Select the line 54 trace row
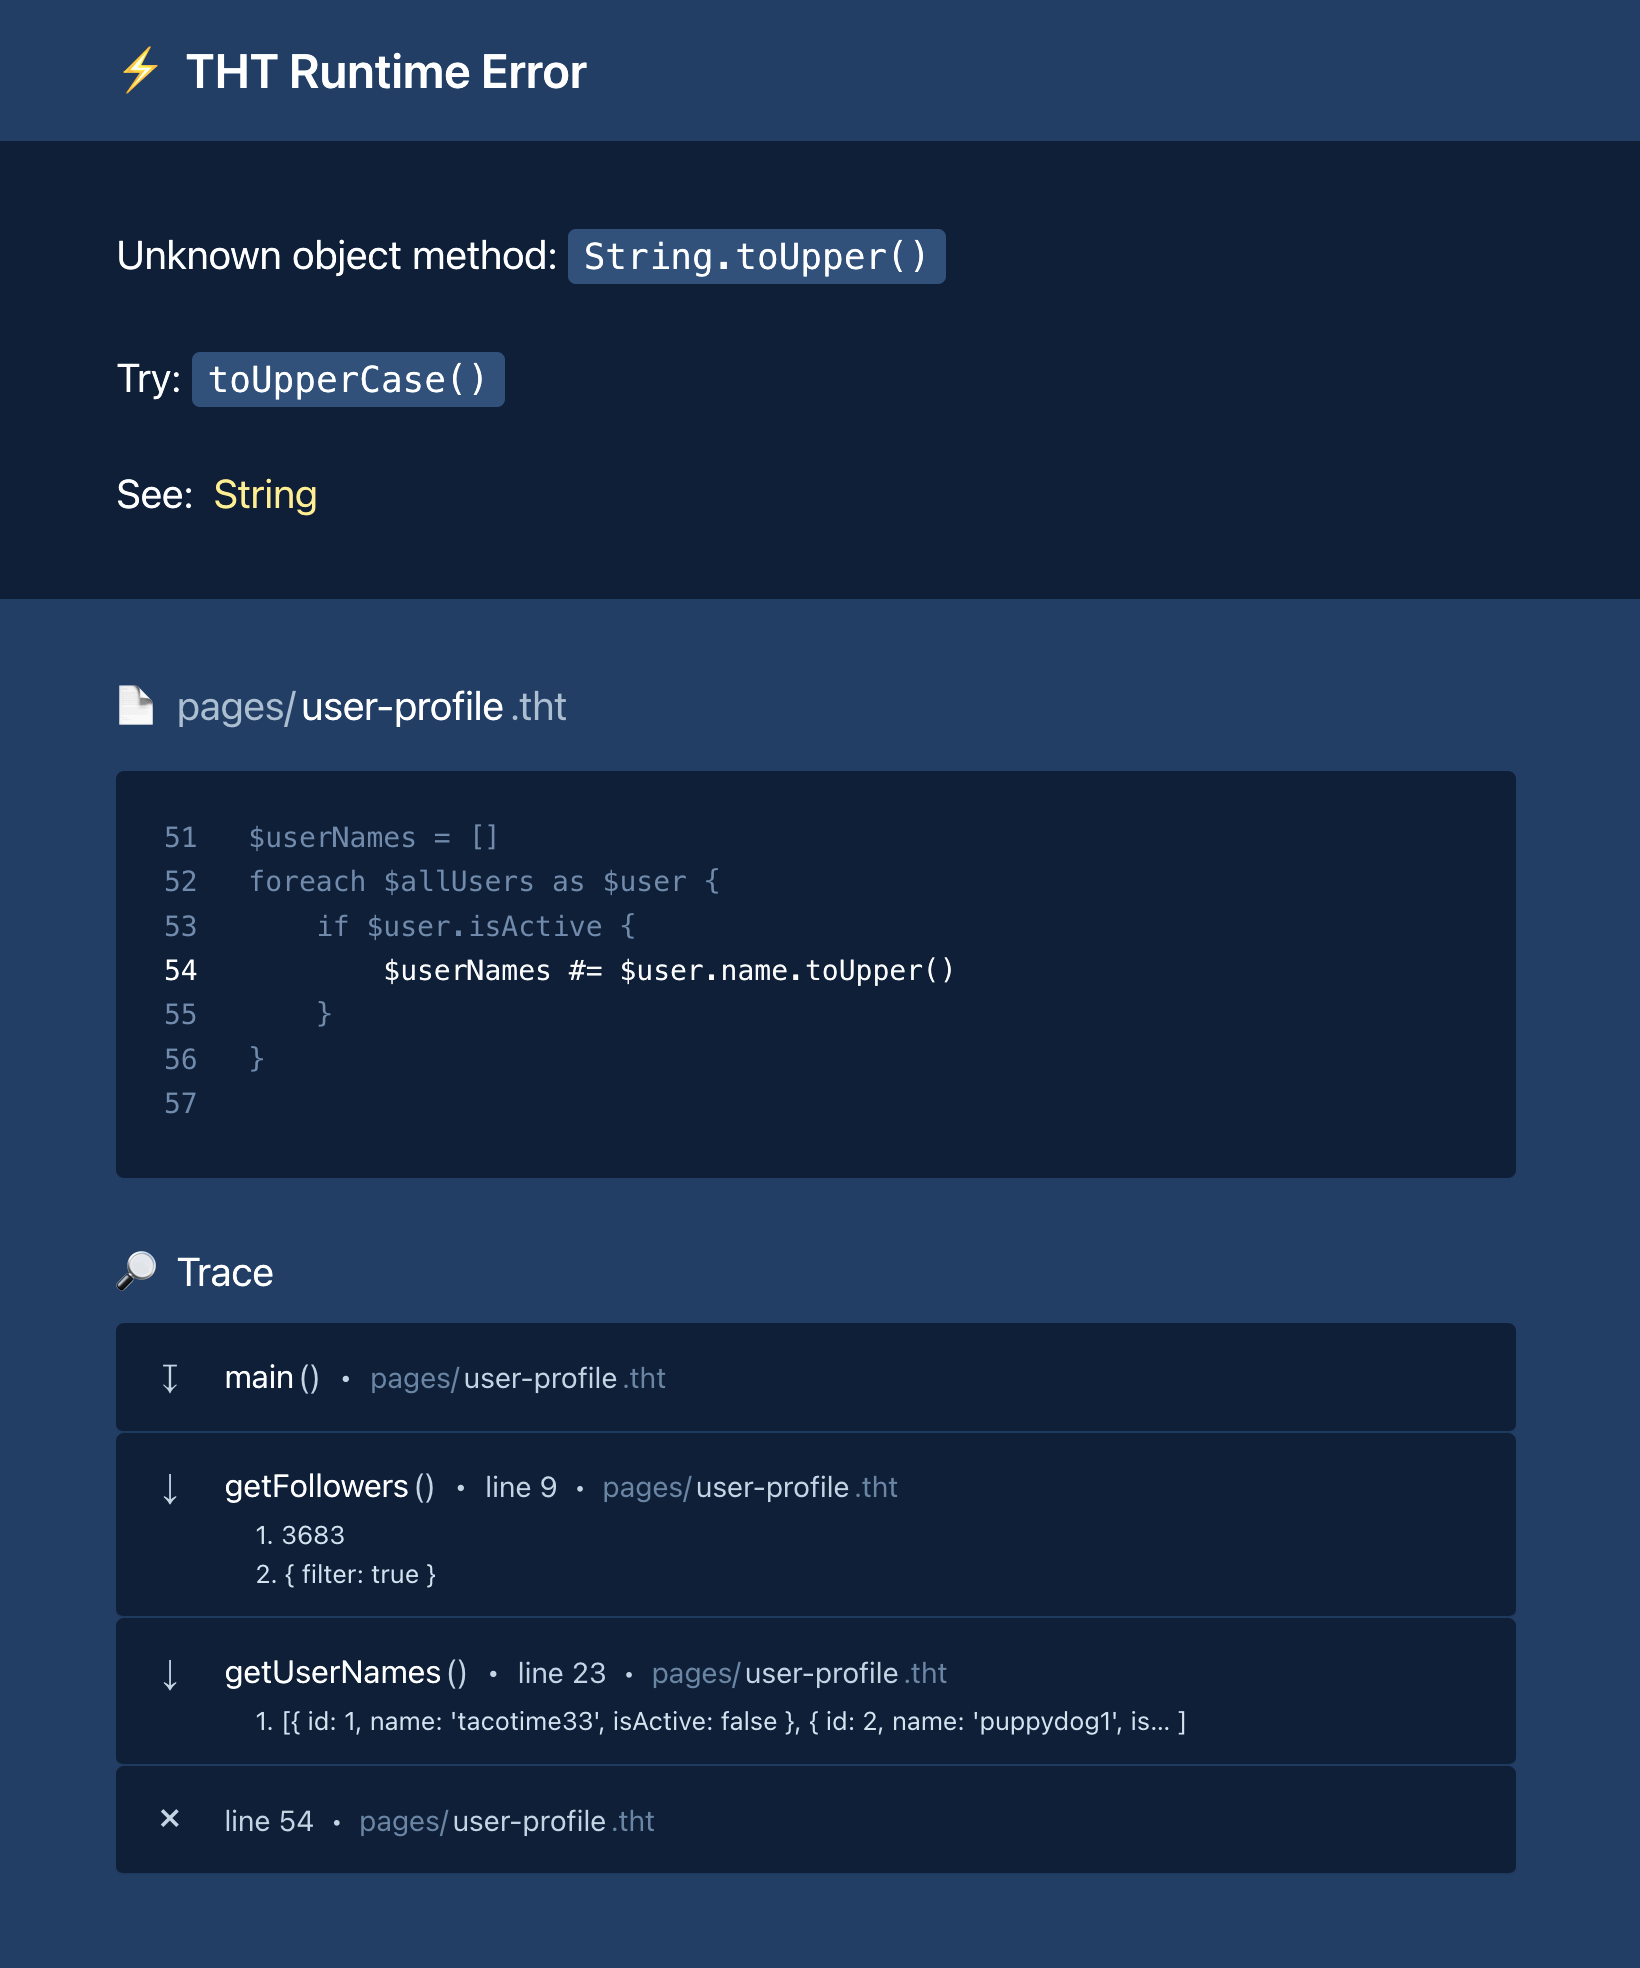1640x1968 pixels. click(x=268, y=1821)
